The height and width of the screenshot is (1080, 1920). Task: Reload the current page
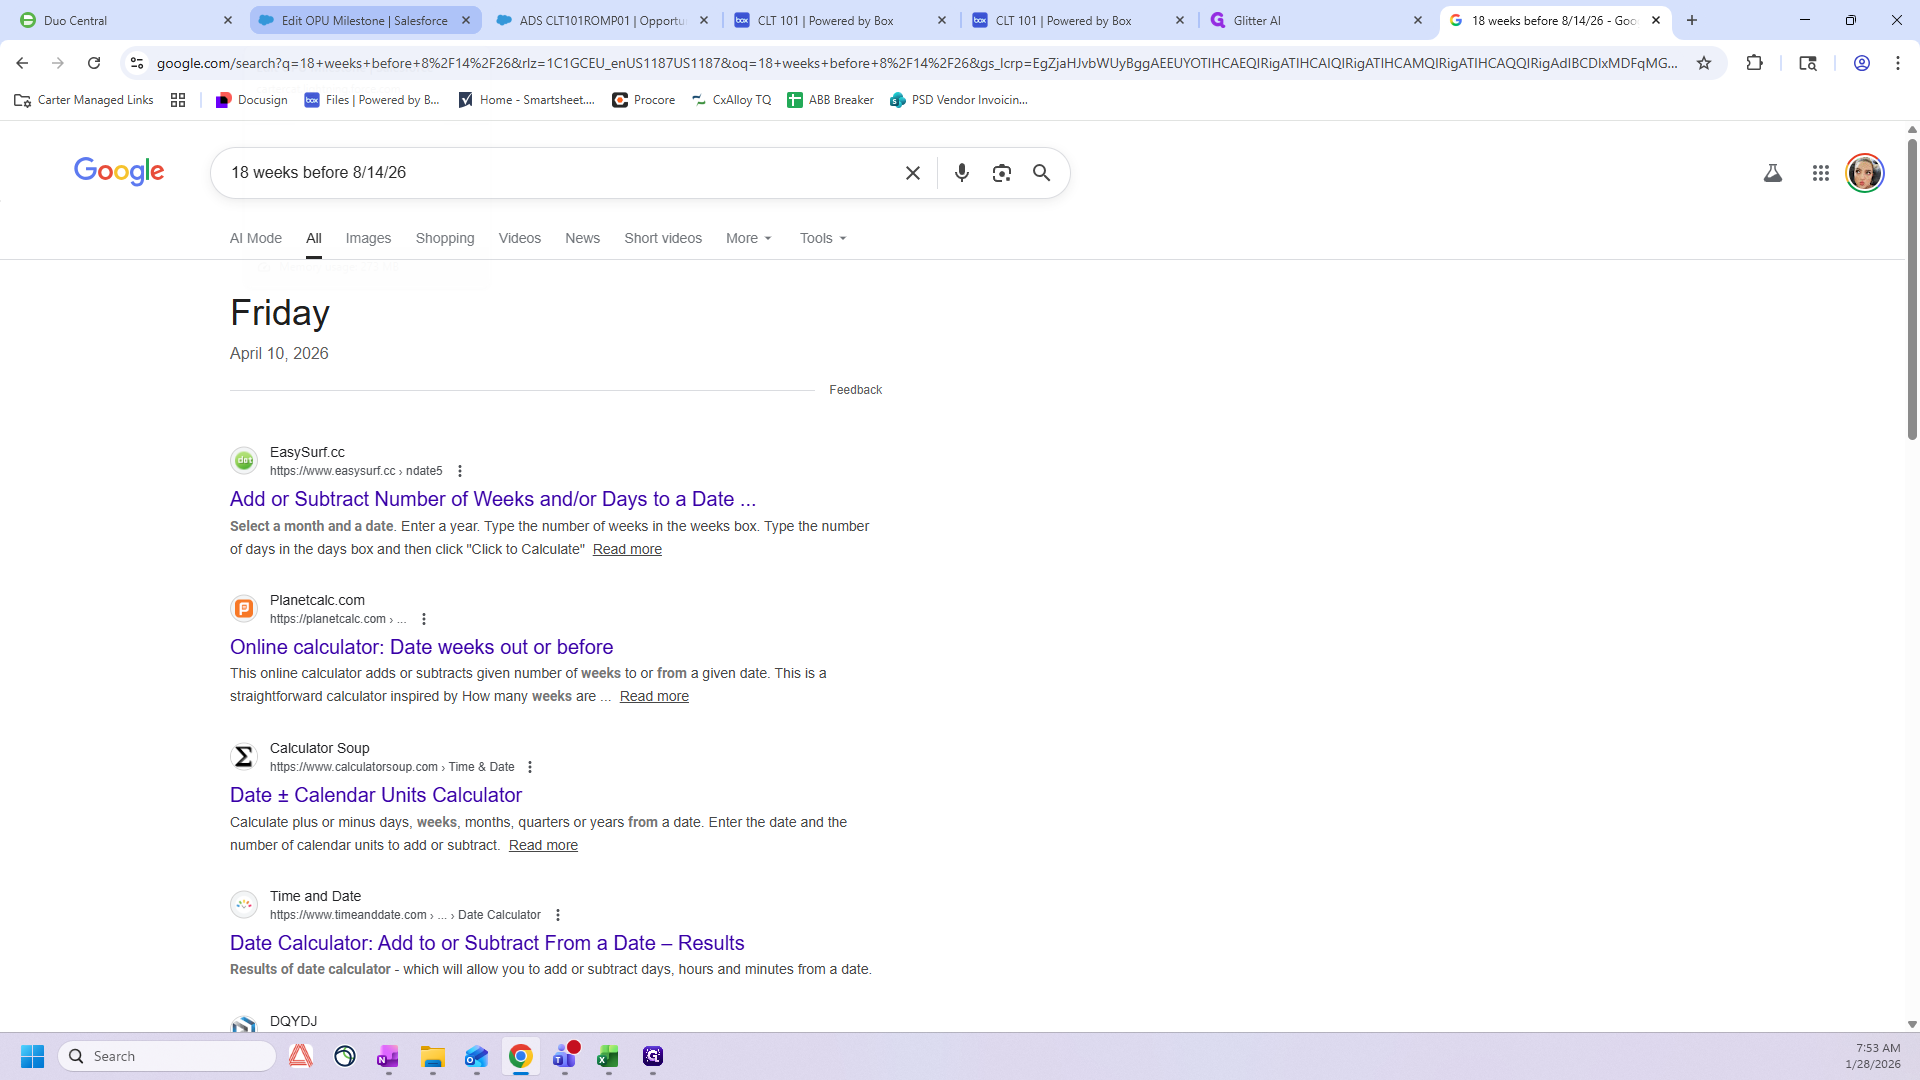click(94, 63)
